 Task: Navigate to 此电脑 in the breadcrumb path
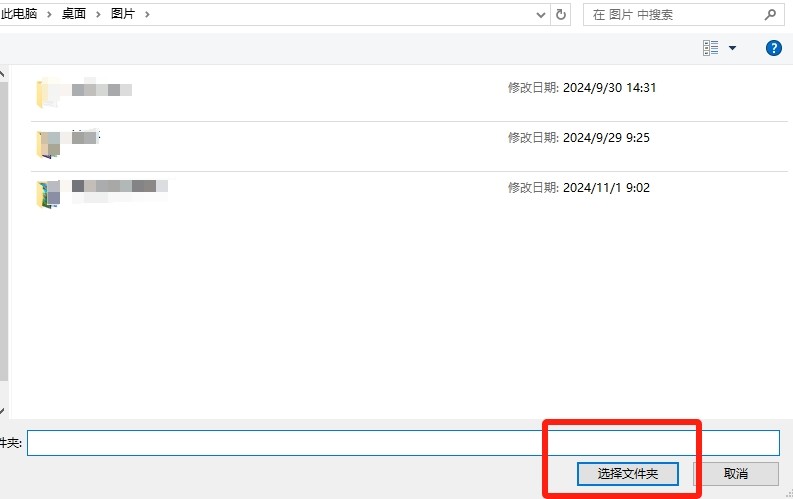tap(20, 15)
